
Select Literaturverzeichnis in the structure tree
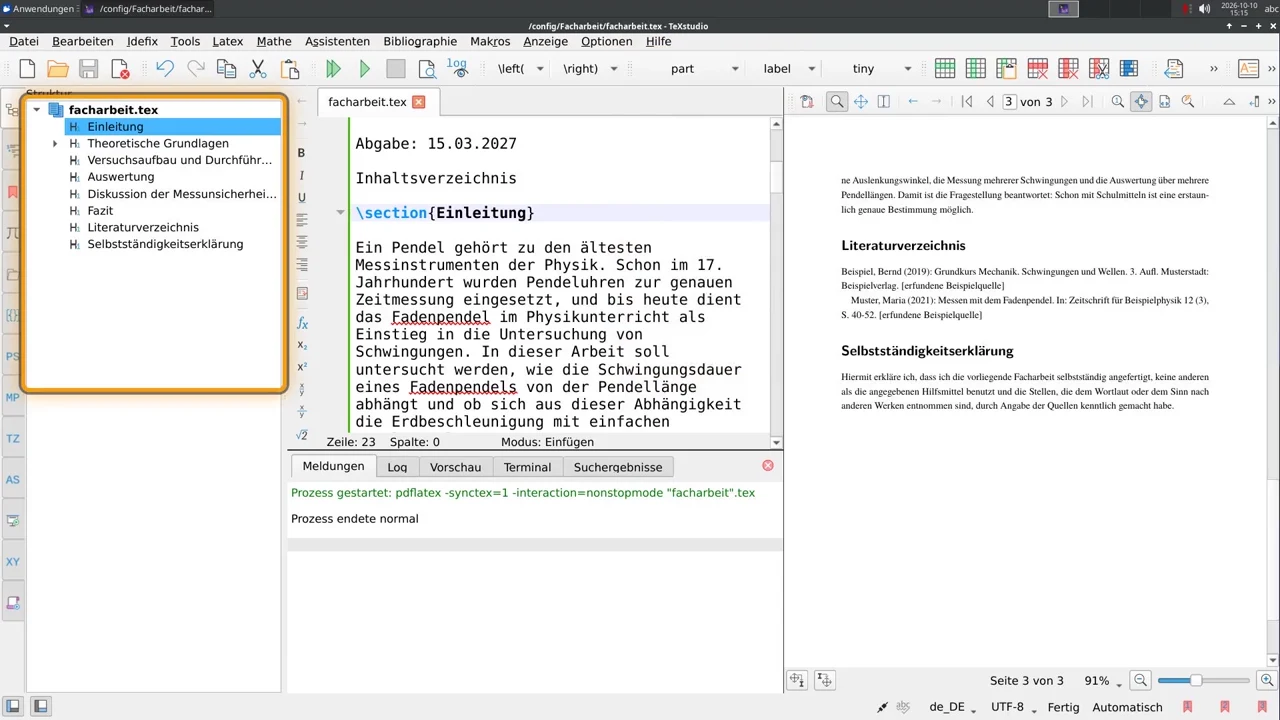[x=143, y=227]
